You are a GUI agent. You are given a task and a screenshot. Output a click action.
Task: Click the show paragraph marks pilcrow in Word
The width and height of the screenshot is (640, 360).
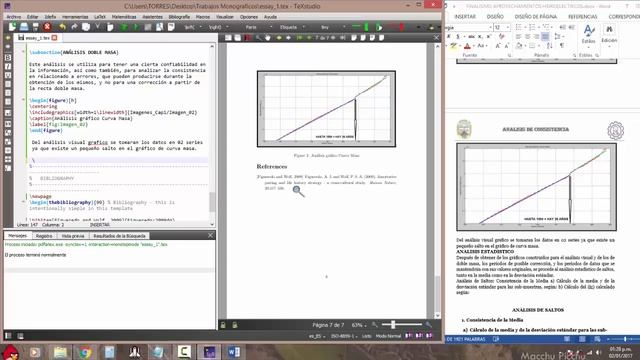coord(562,46)
